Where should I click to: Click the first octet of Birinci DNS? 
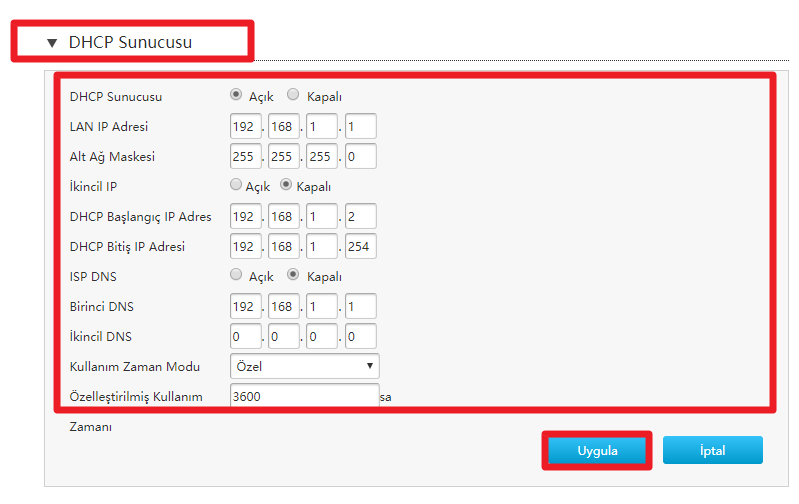pyautogui.click(x=245, y=306)
